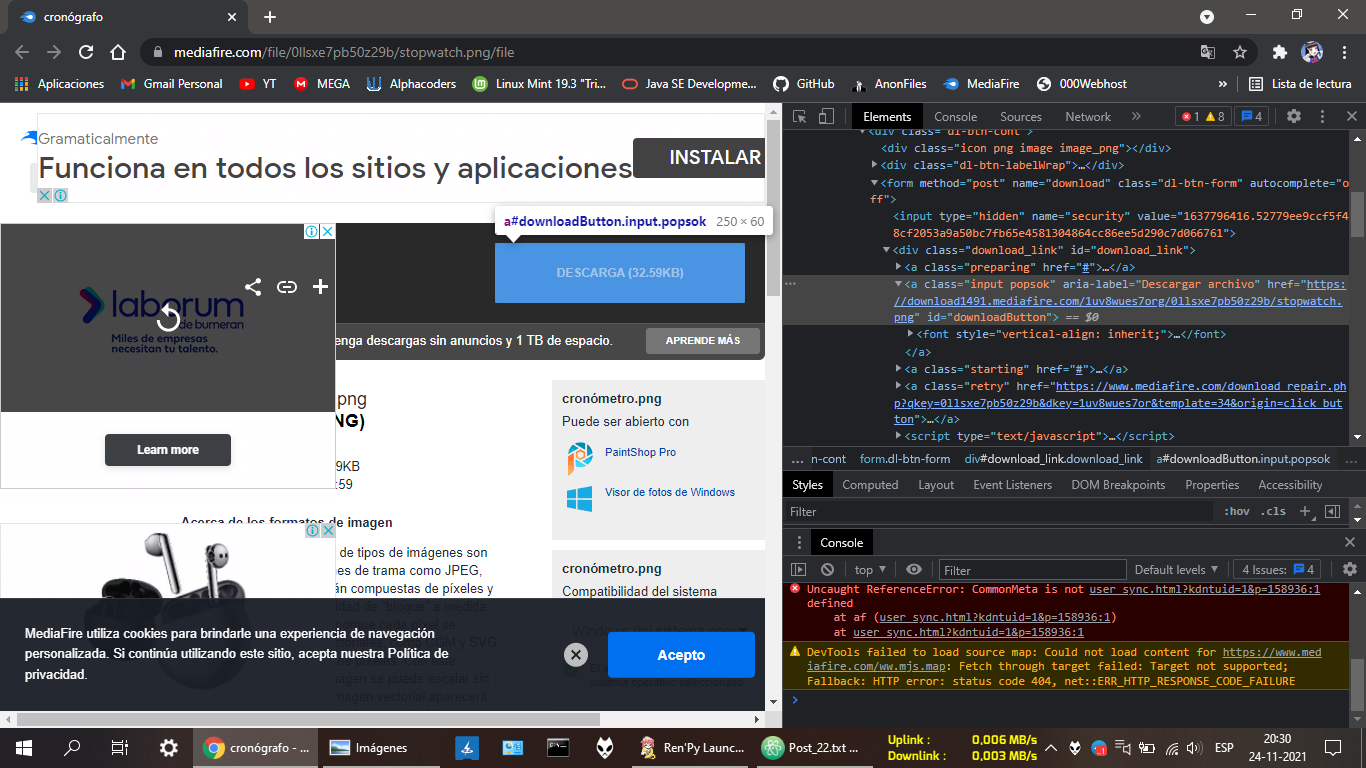Viewport: 1366px width, 768px height.
Task: Accept cookies with the Acepto button
Action: 681,655
